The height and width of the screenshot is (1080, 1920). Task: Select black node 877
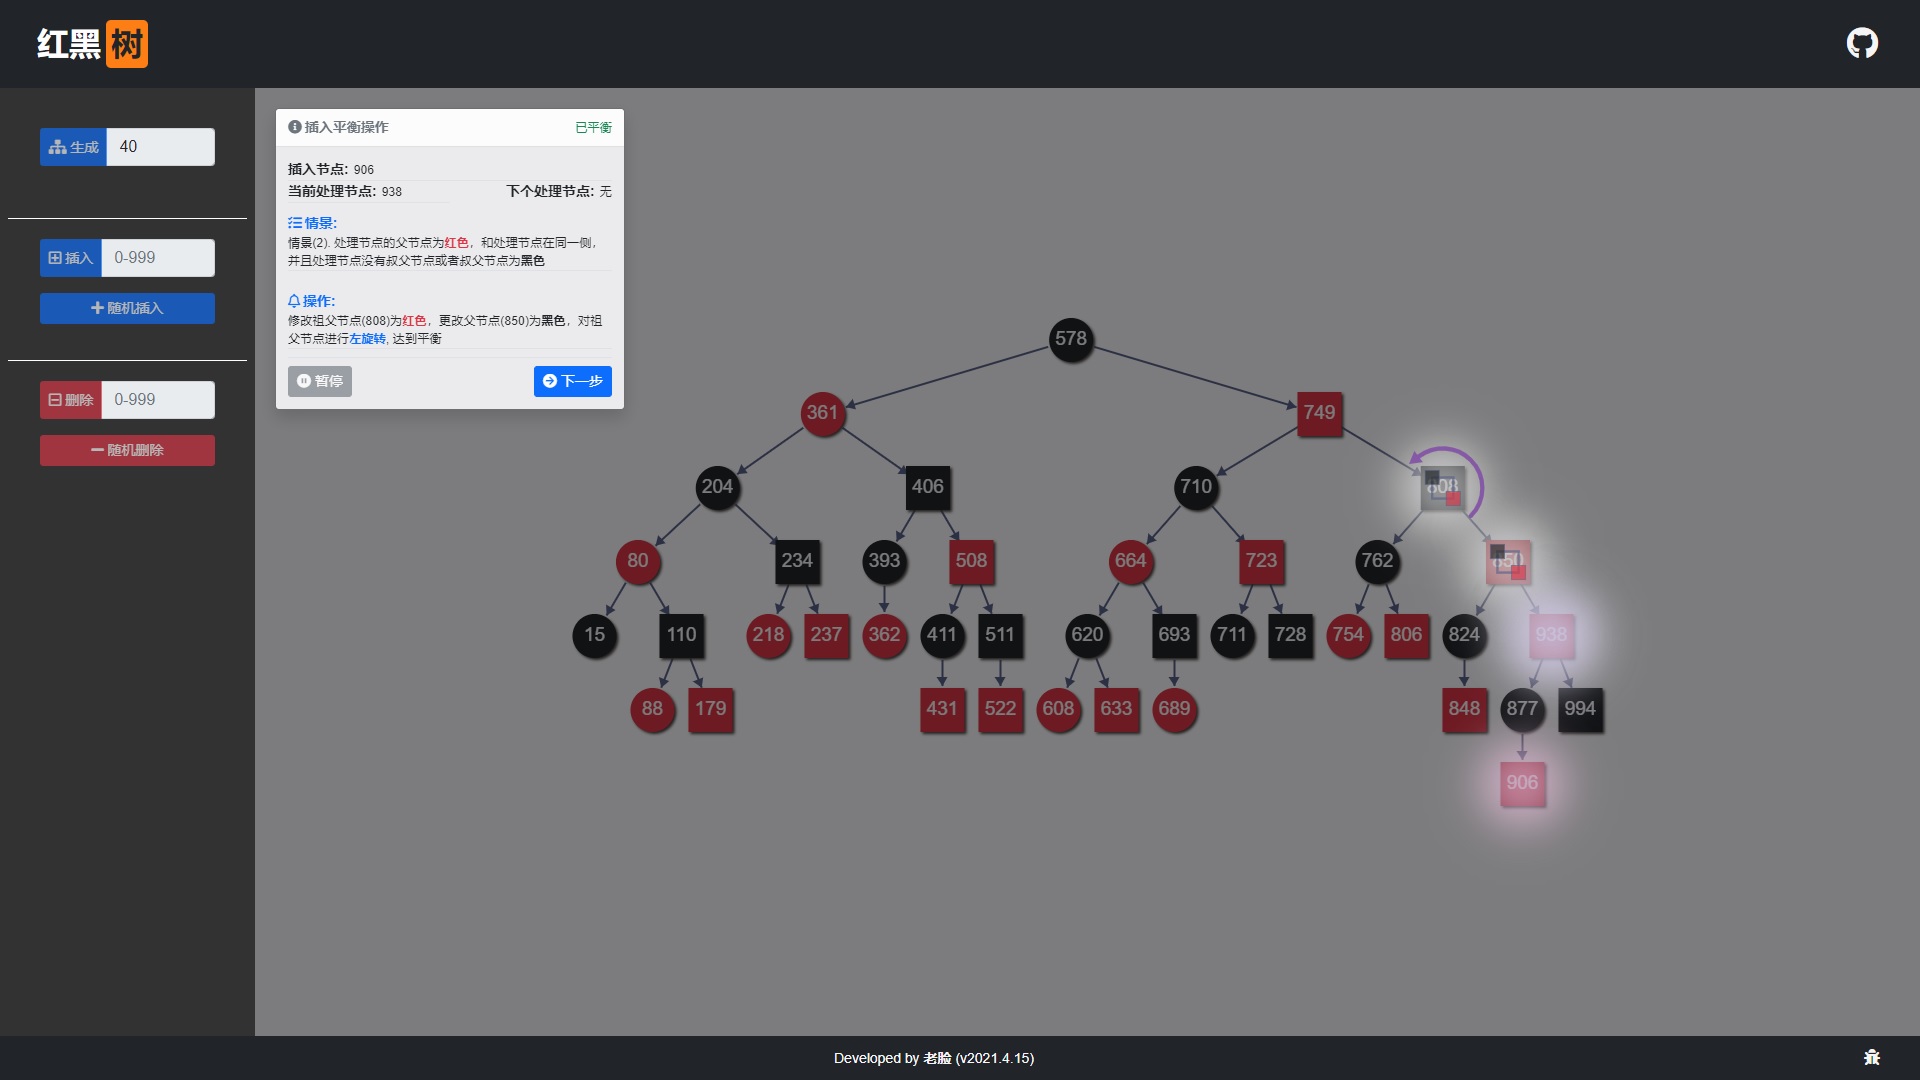click(x=1522, y=709)
